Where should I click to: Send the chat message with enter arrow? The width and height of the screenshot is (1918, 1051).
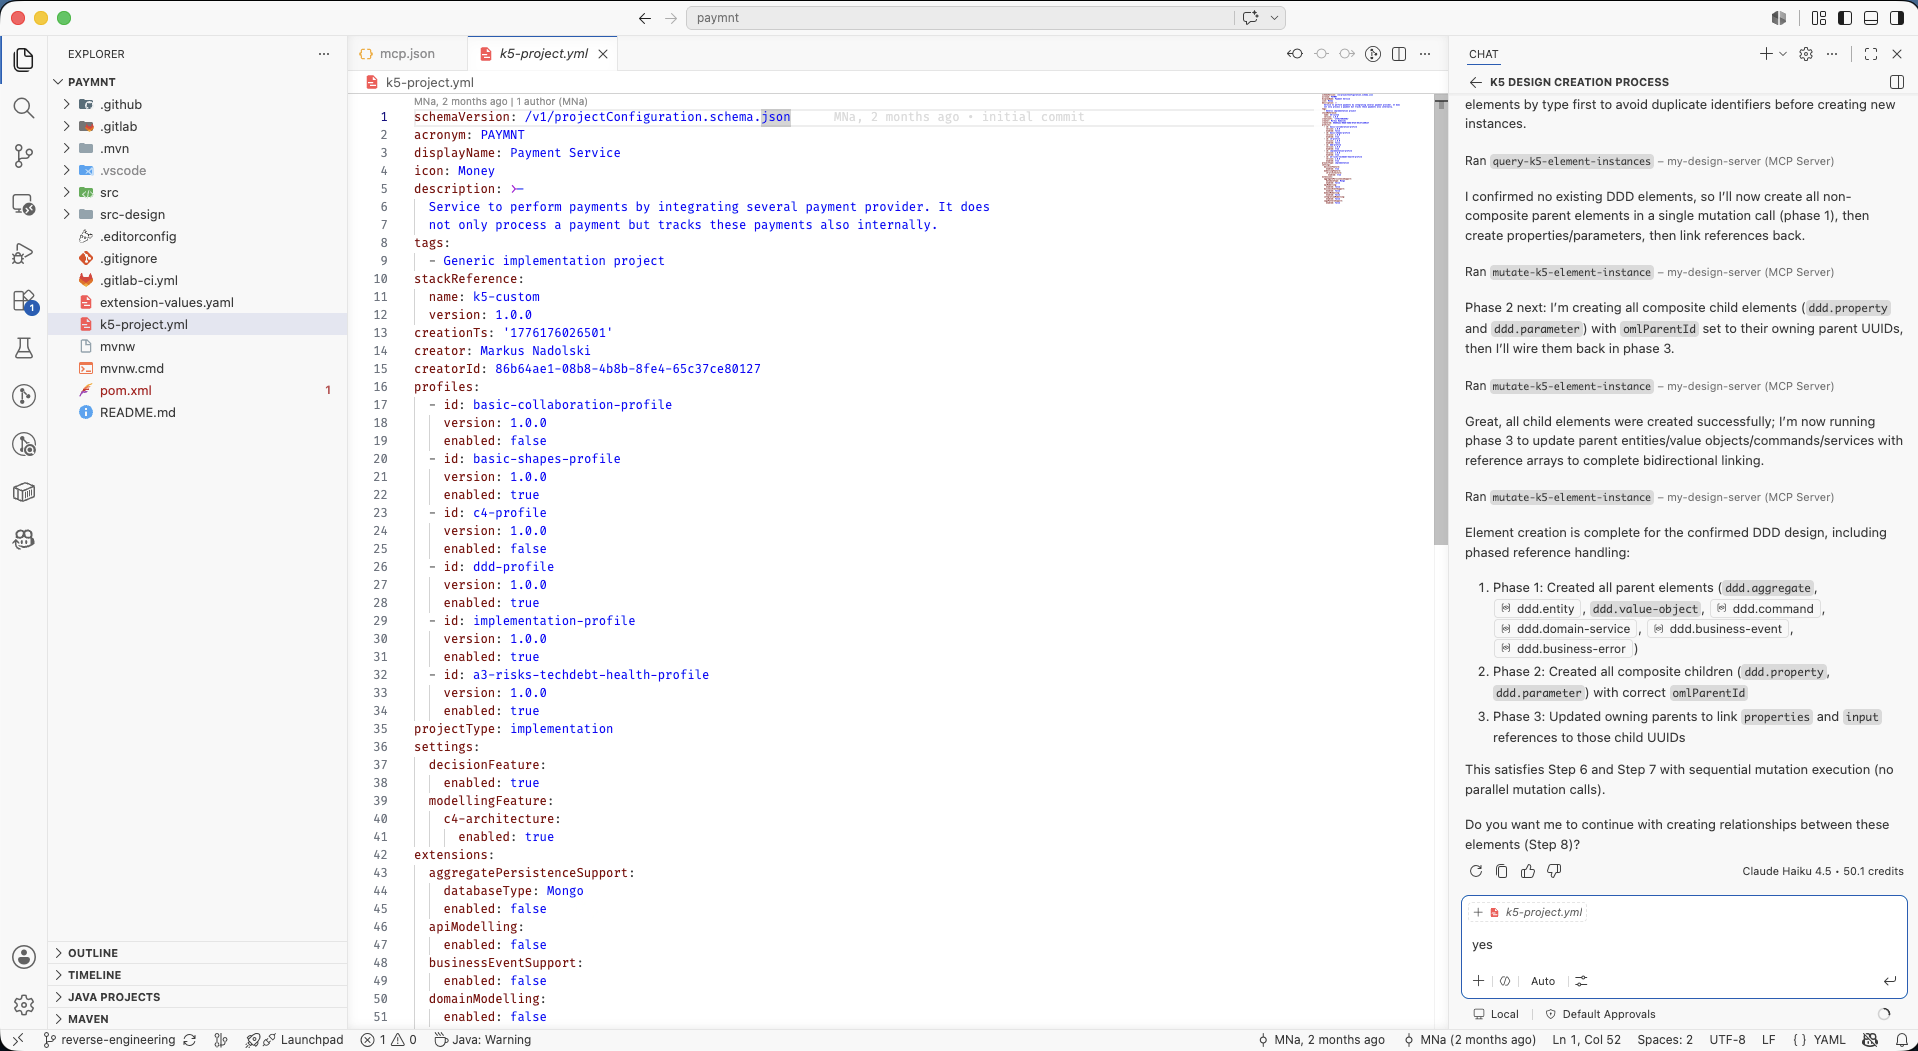pyautogui.click(x=1889, y=981)
